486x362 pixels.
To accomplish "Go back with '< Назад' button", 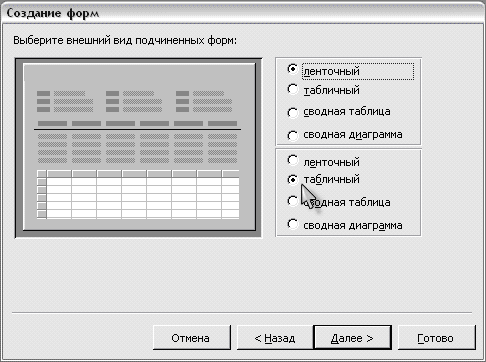I will tap(275, 338).
